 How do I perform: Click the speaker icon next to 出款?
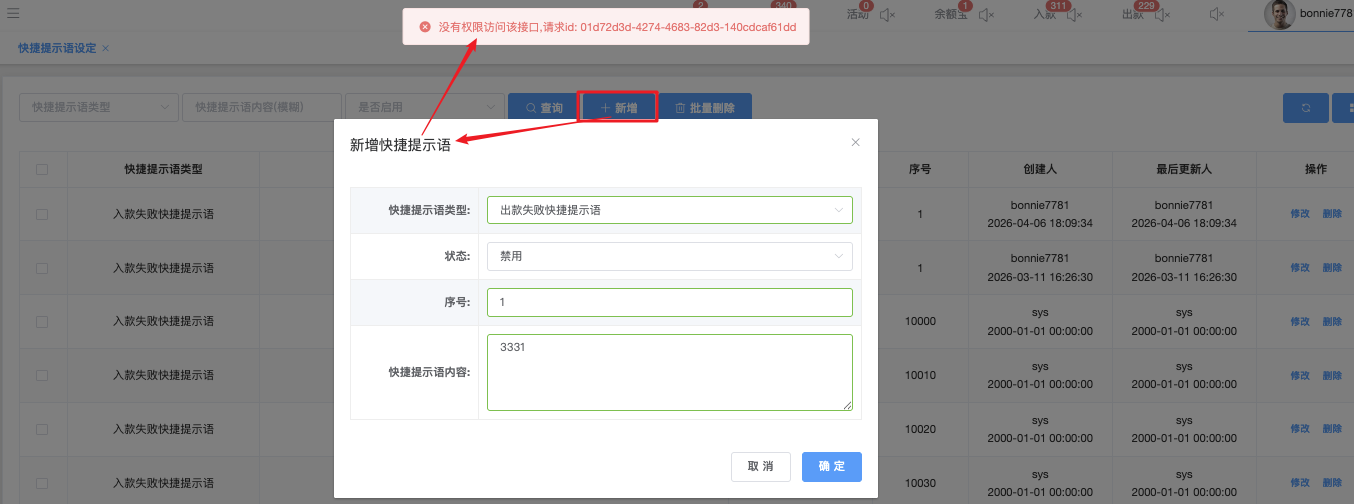[x=1161, y=15]
